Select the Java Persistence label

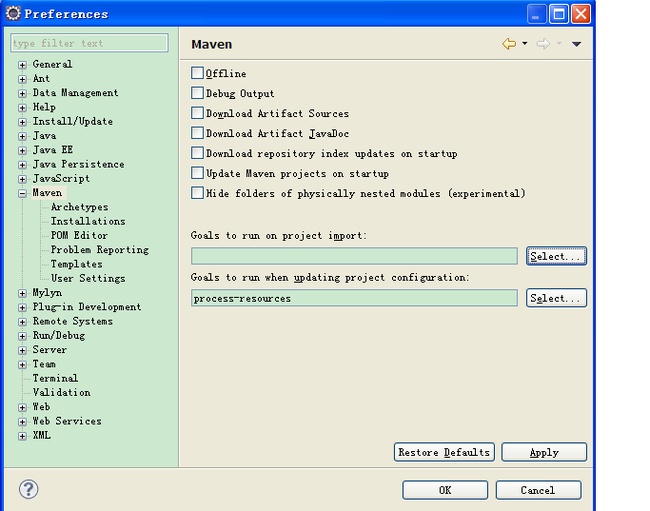coord(78,164)
